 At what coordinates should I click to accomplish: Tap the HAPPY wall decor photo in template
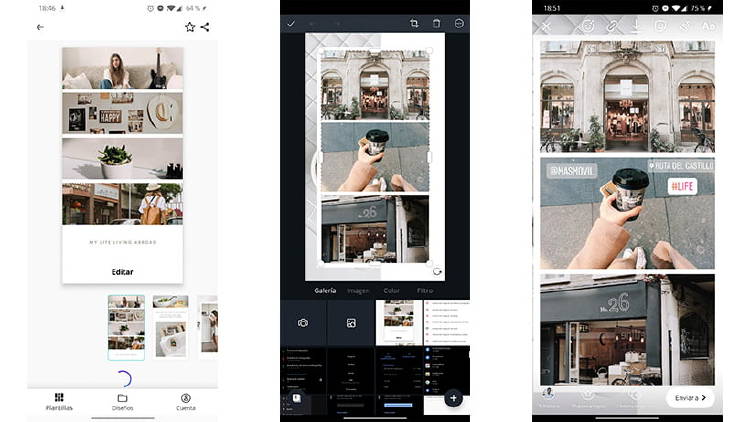pos(122,113)
